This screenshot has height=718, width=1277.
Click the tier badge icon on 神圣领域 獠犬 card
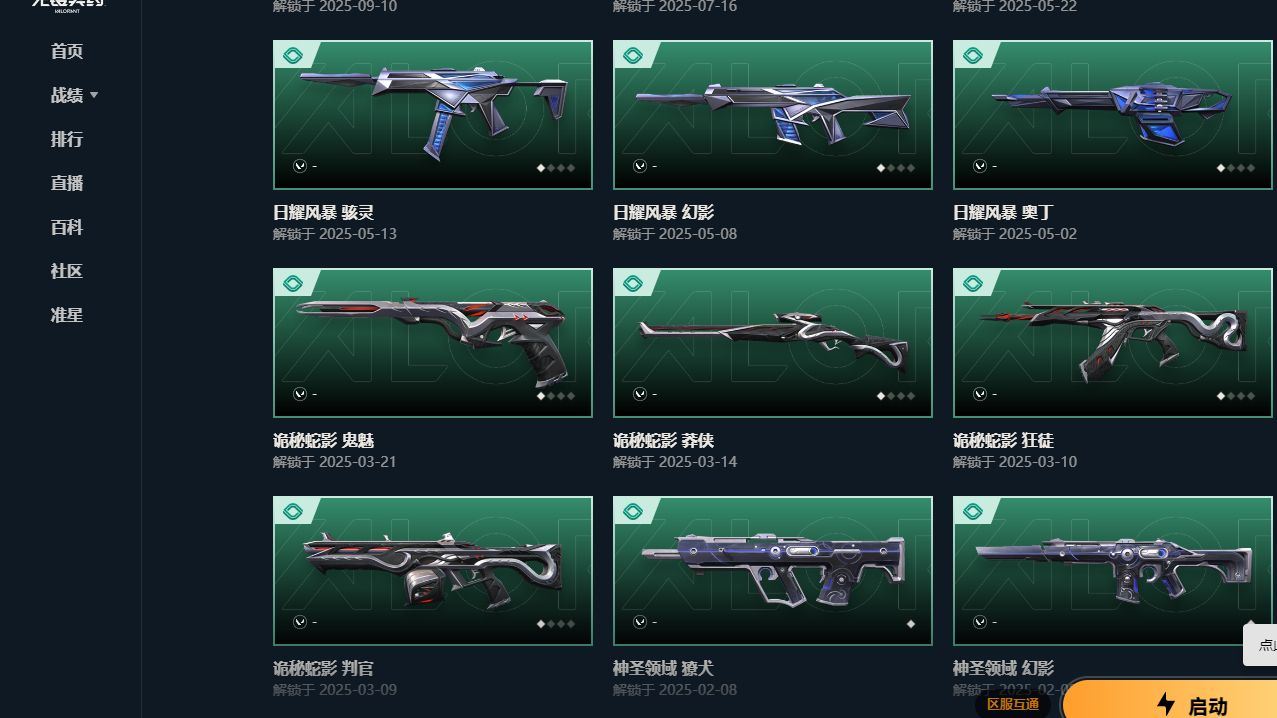tap(633, 512)
